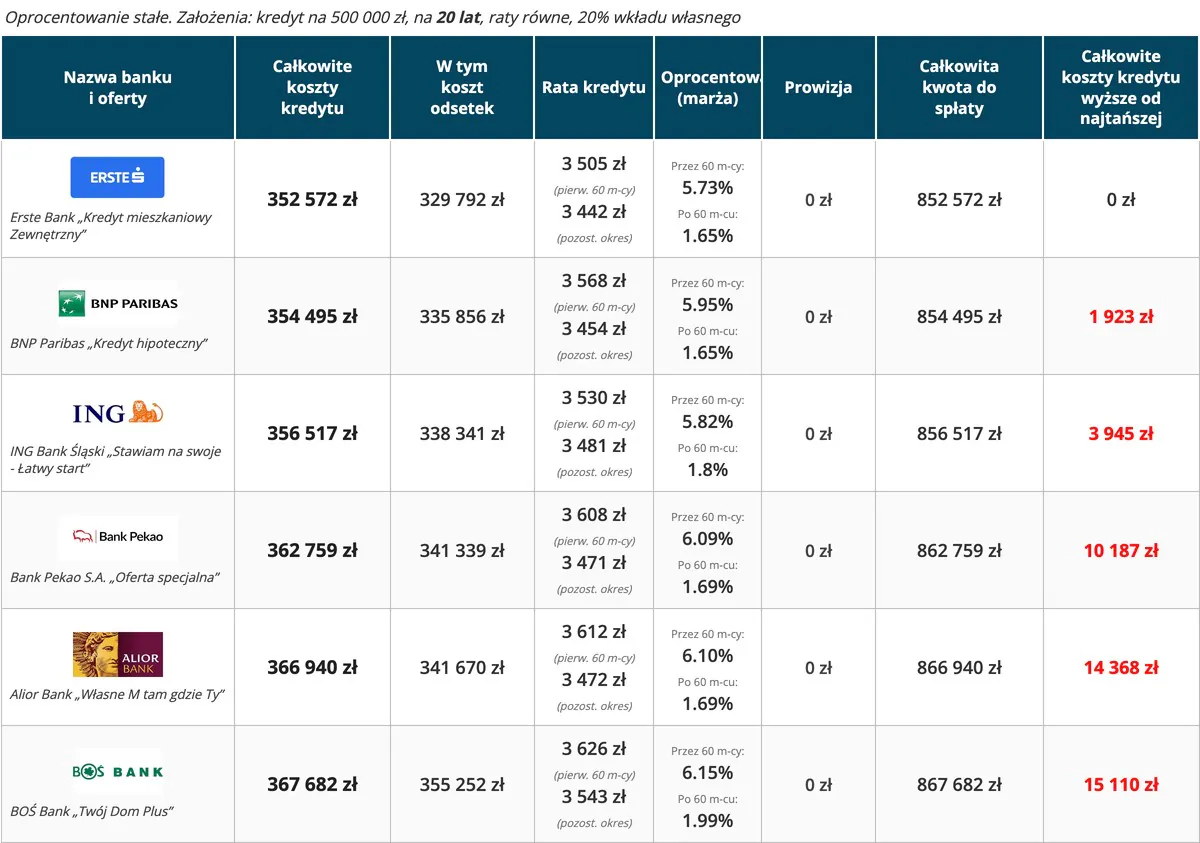Click the red 10 187 zł difference
The height and width of the screenshot is (843, 1200).
[1121, 550]
